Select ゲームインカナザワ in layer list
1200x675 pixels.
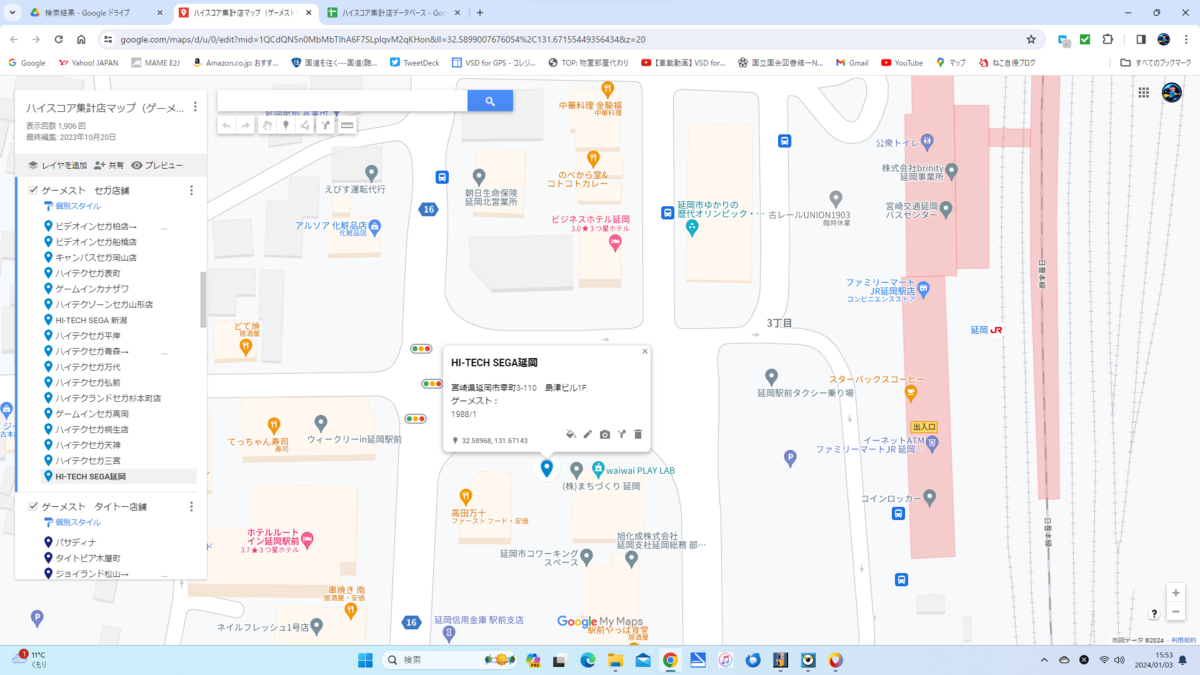click(x=92, y=288)
